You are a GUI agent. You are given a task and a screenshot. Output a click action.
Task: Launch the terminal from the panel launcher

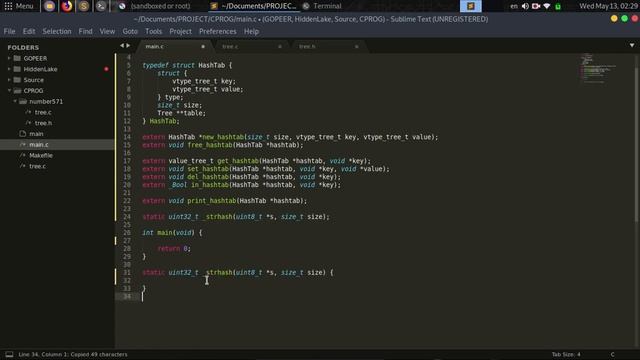coord(101,6)
